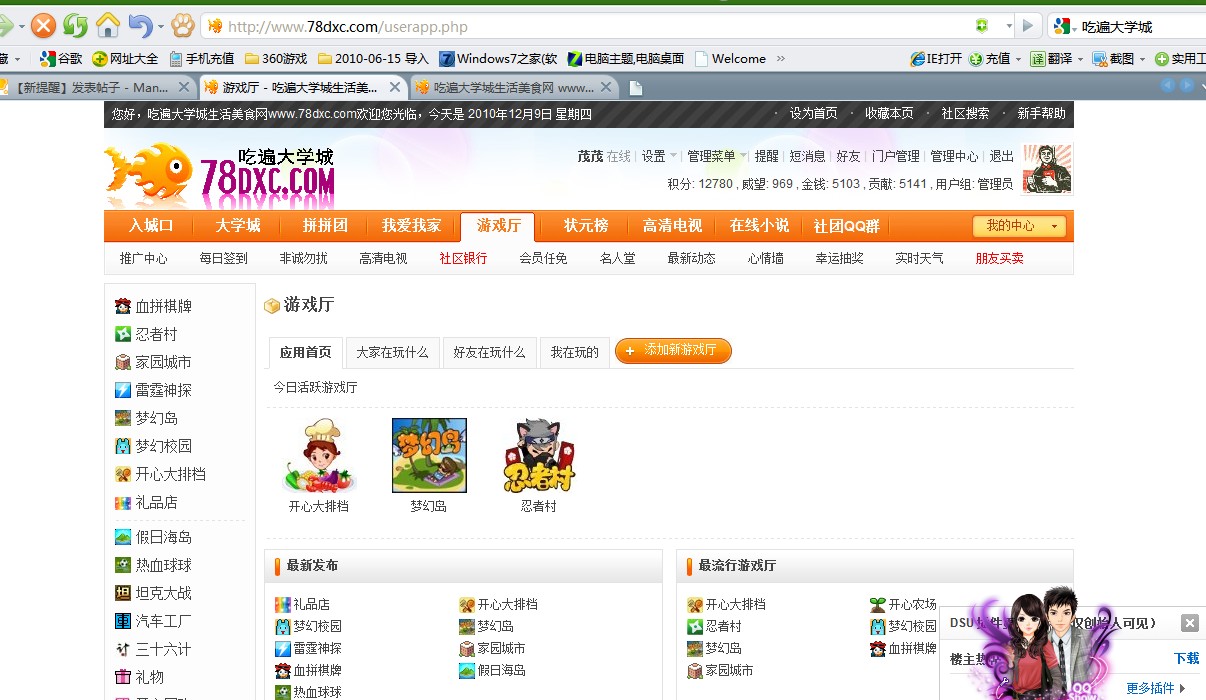Image resolution: width=1206 pixels, height=700 pixels.
Task: Expand the 翻译 toolbar dropdown
Action: (1080, 59)
